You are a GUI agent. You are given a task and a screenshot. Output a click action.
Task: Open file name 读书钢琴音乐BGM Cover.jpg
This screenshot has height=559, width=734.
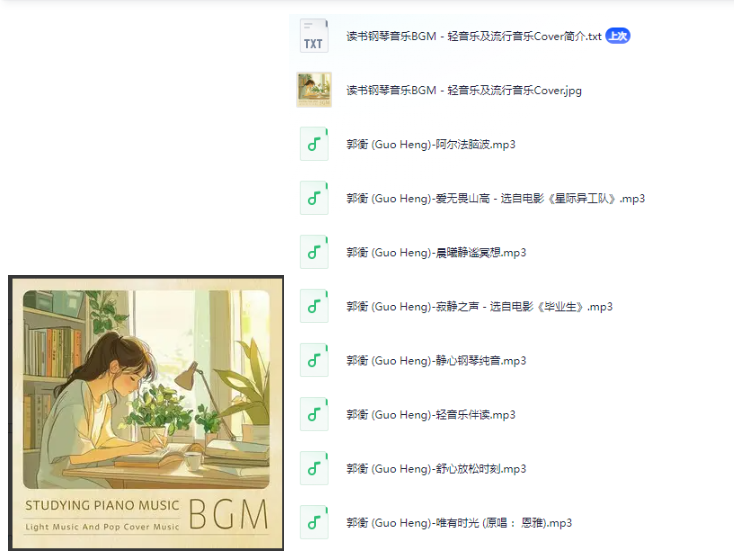pos(464,90)
